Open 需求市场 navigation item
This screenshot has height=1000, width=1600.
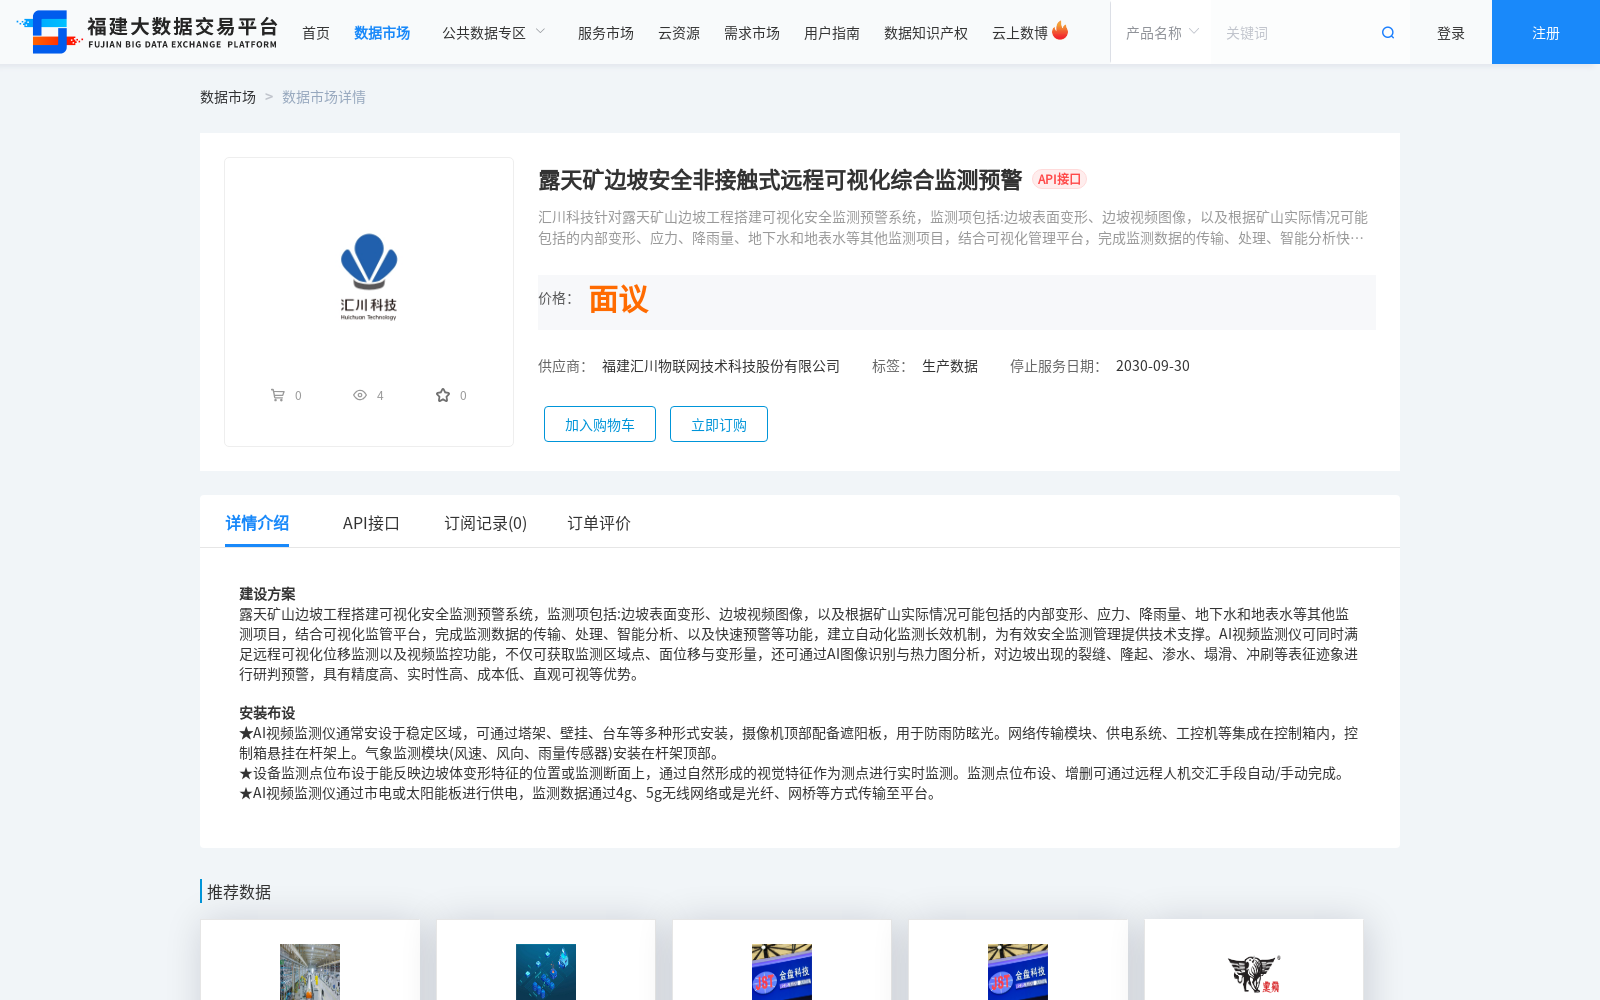[752, 33]
